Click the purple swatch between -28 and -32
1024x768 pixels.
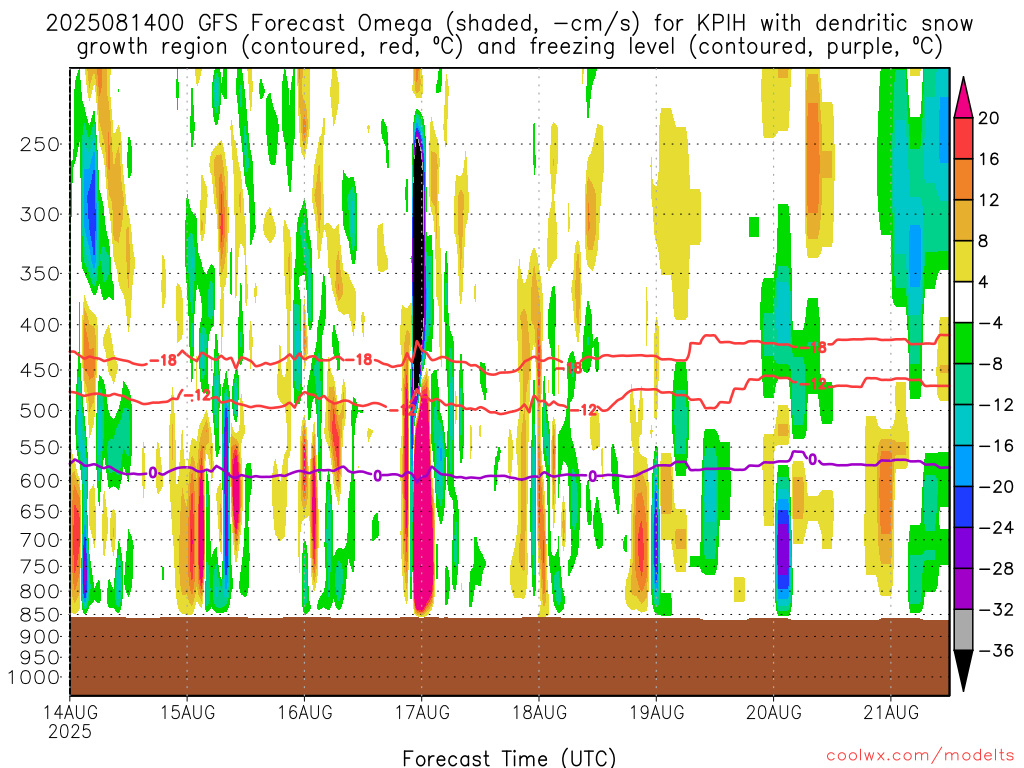pyautogui.click(x=963, y=589)
